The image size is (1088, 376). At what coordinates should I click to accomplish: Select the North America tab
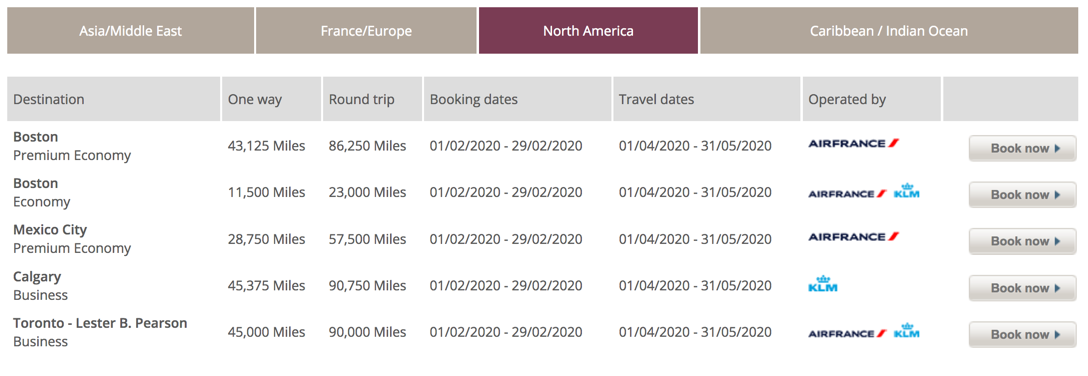(x=588, y=31)
